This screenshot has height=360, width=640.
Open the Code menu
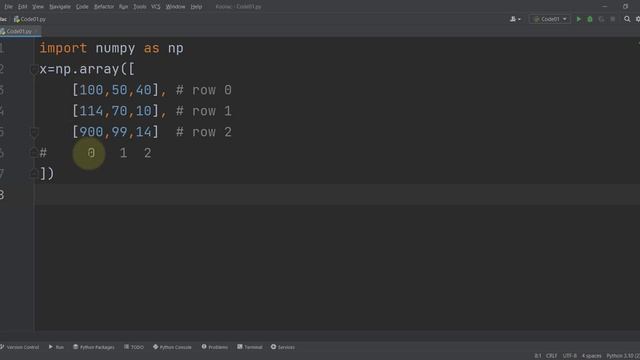coord(82,7)
